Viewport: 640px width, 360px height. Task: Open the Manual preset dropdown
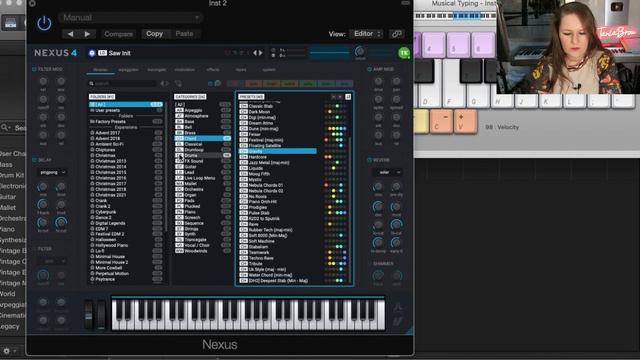(131, 18)
